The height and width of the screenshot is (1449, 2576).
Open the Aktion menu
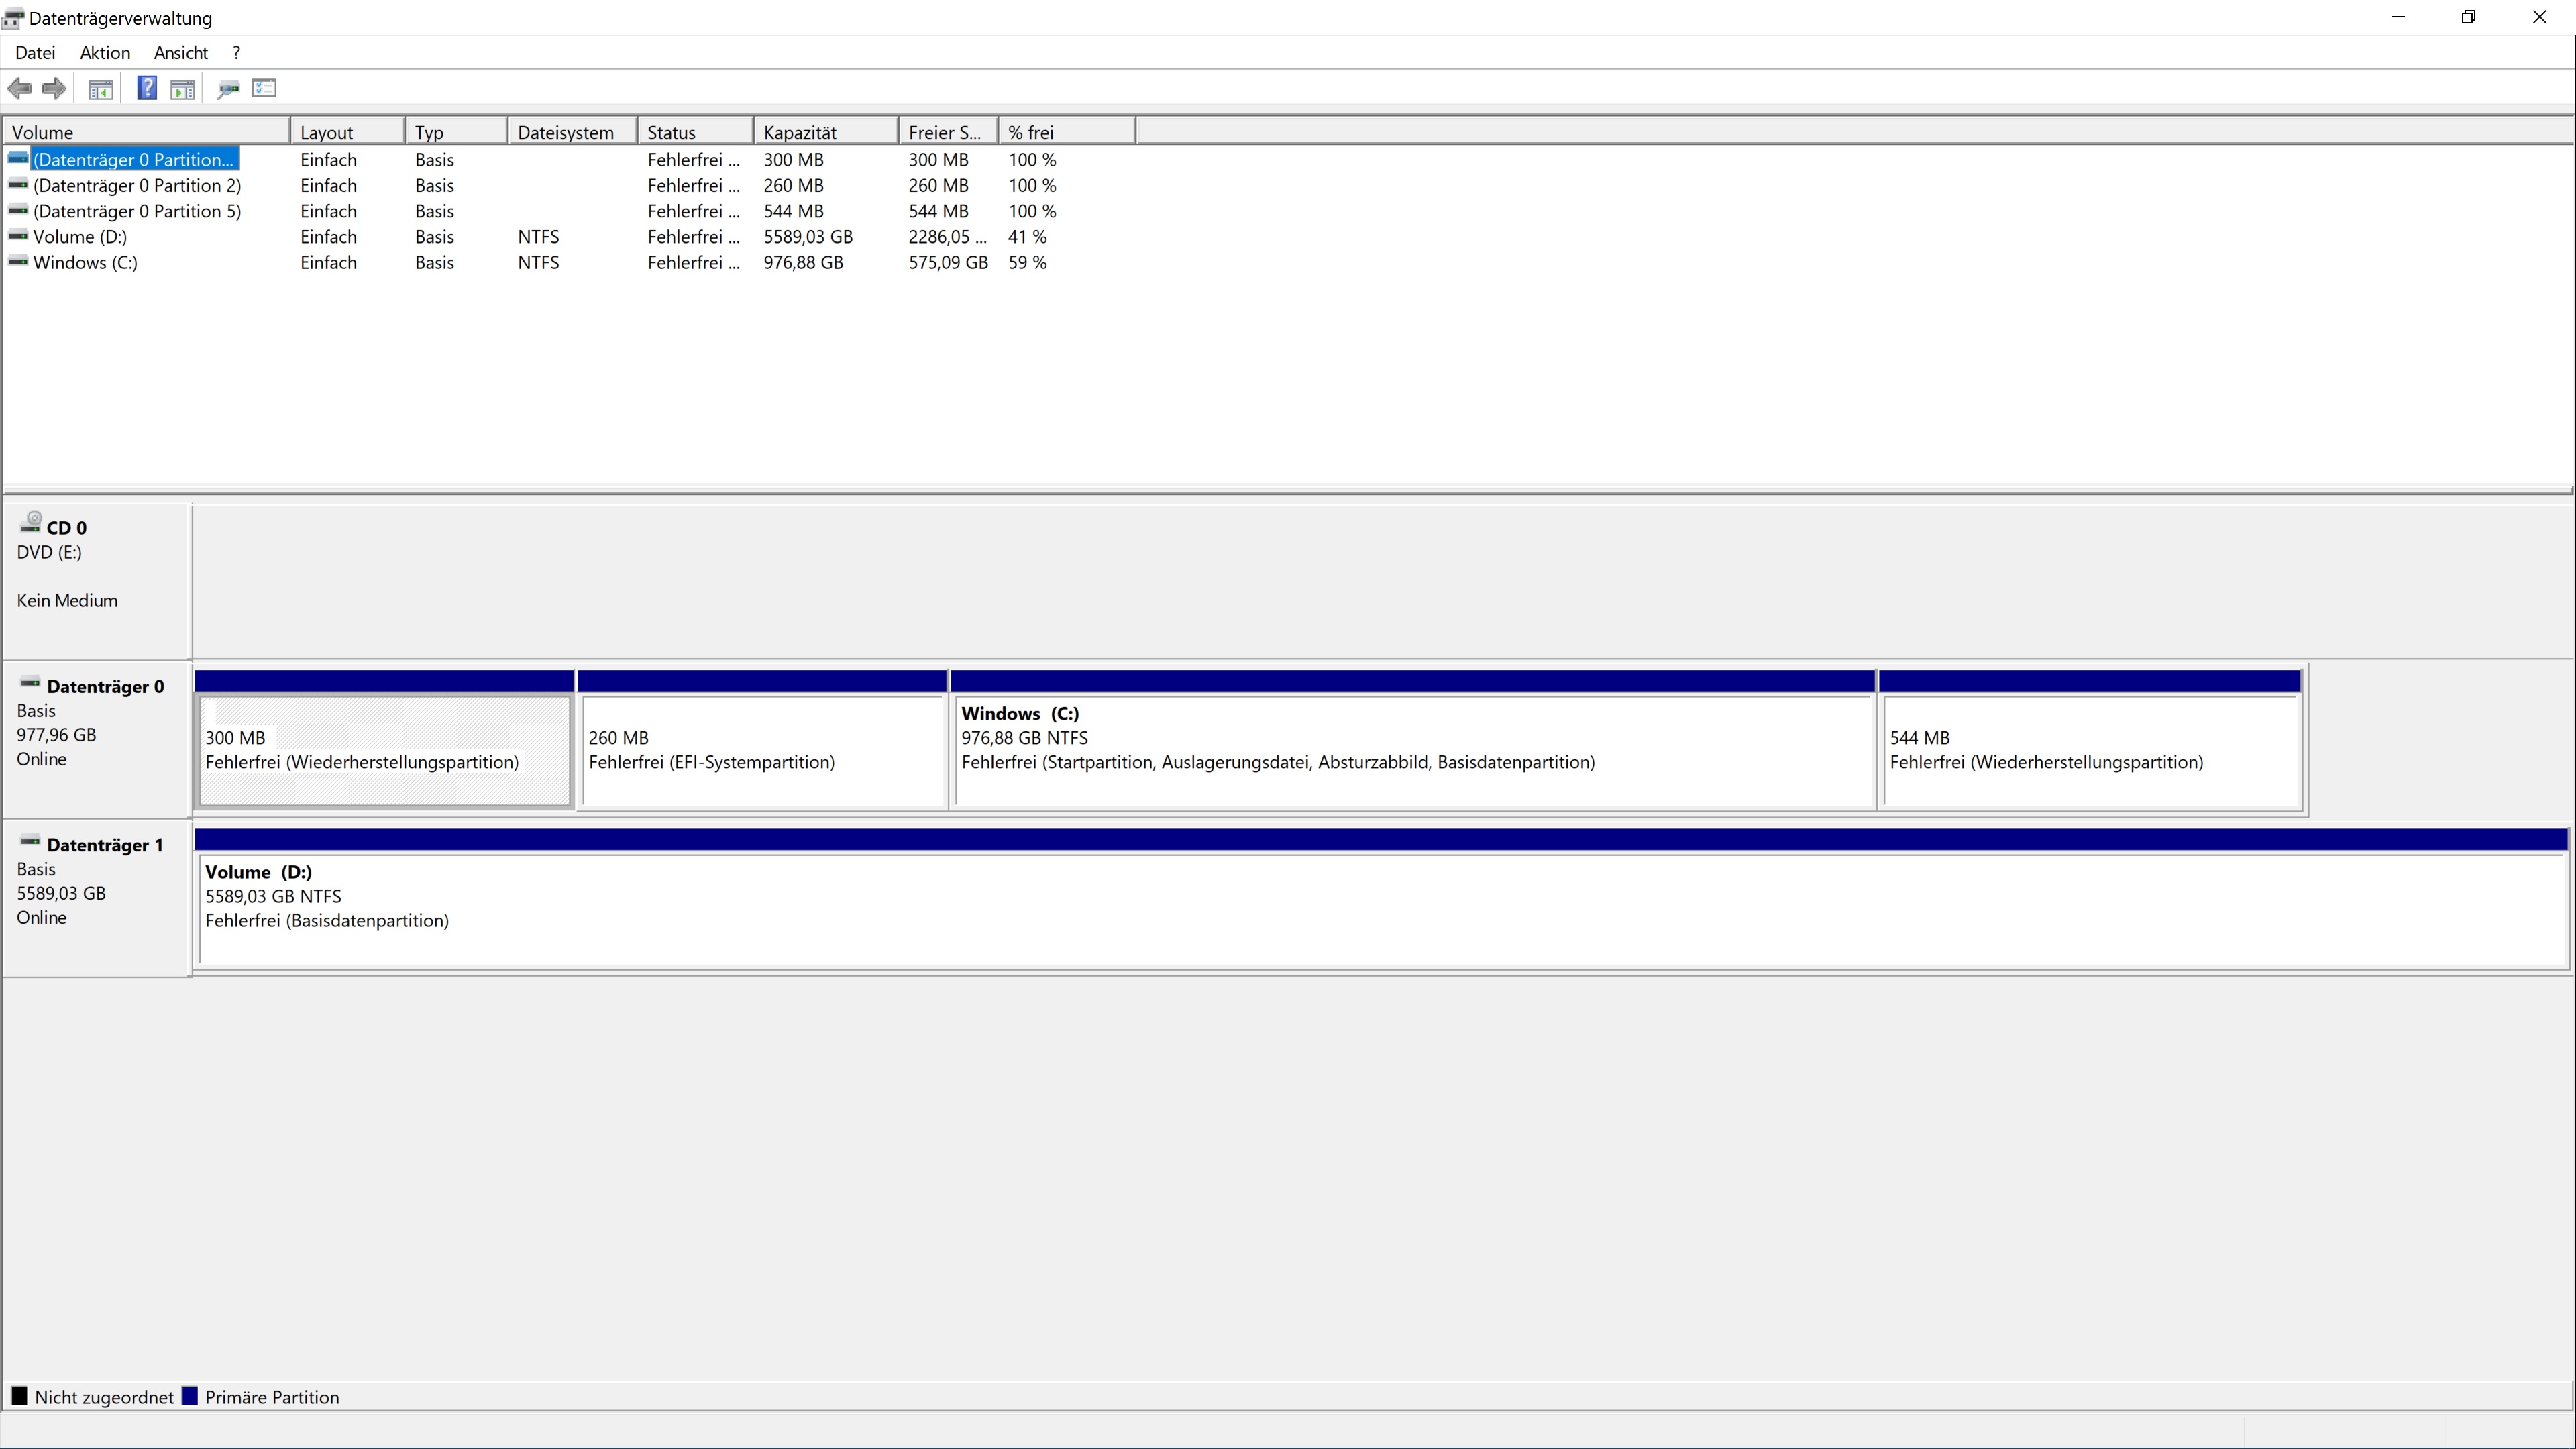coord(105,53)
